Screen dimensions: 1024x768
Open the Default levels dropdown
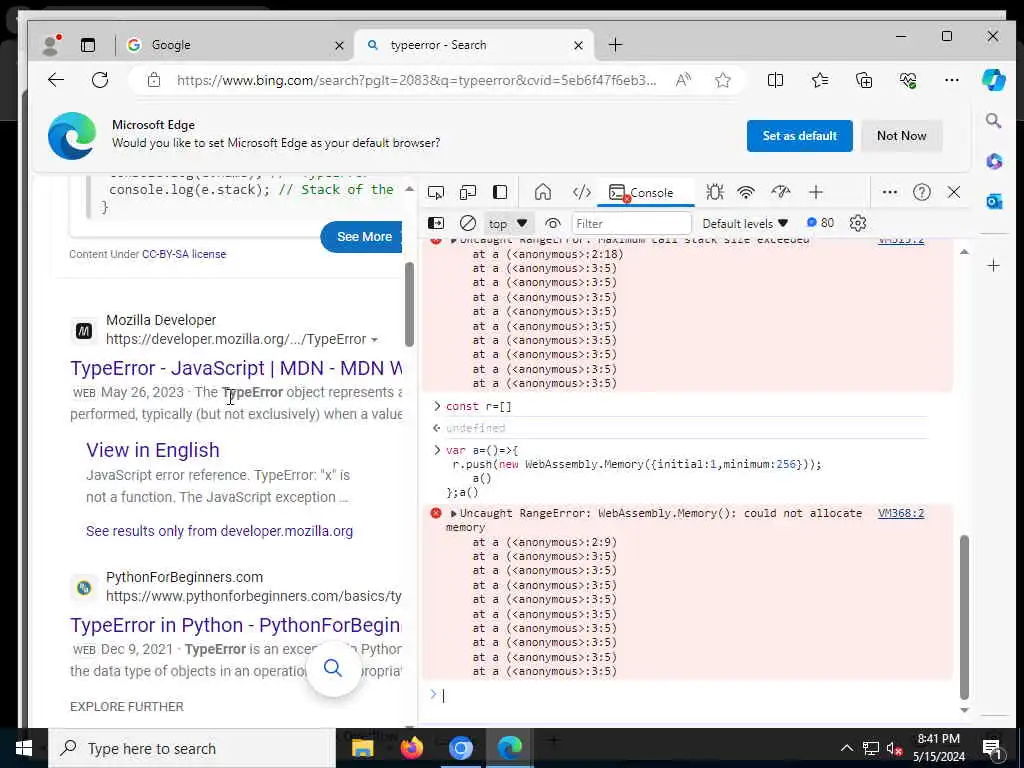point(745,223)
